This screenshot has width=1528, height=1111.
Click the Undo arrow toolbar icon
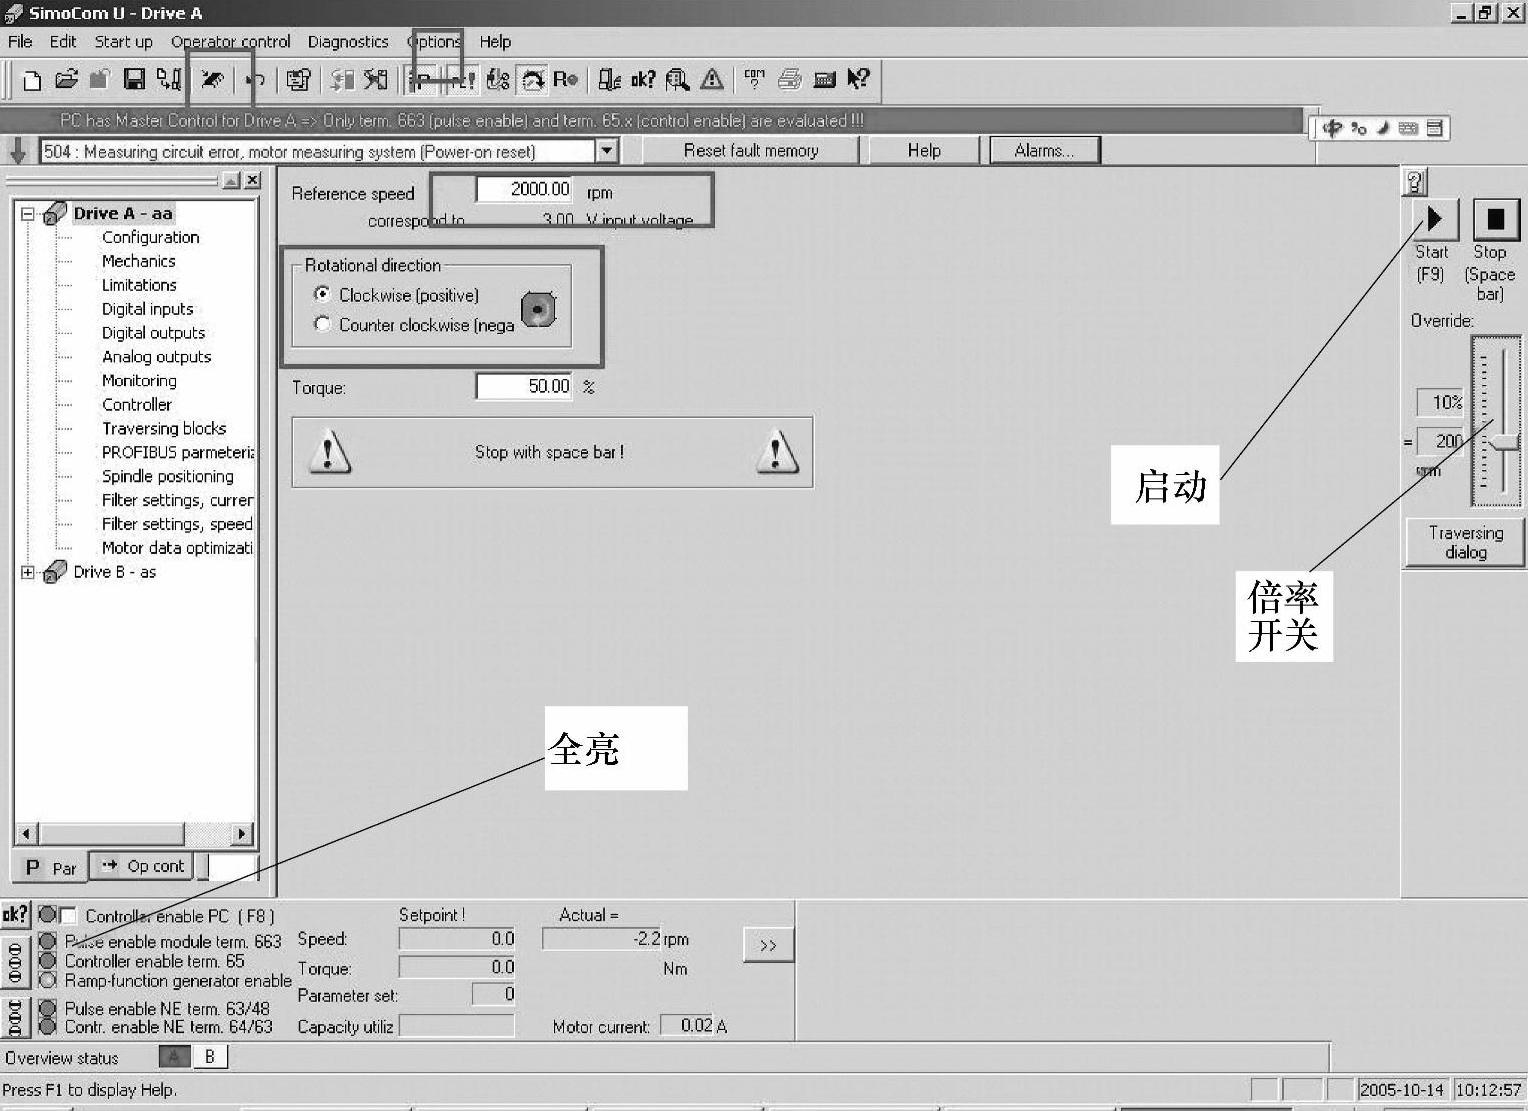256,80
